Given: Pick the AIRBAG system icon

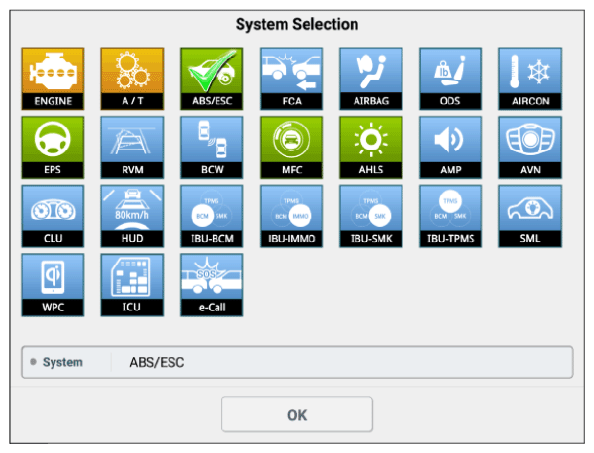Looking at the screenshot, I should 371,79.
